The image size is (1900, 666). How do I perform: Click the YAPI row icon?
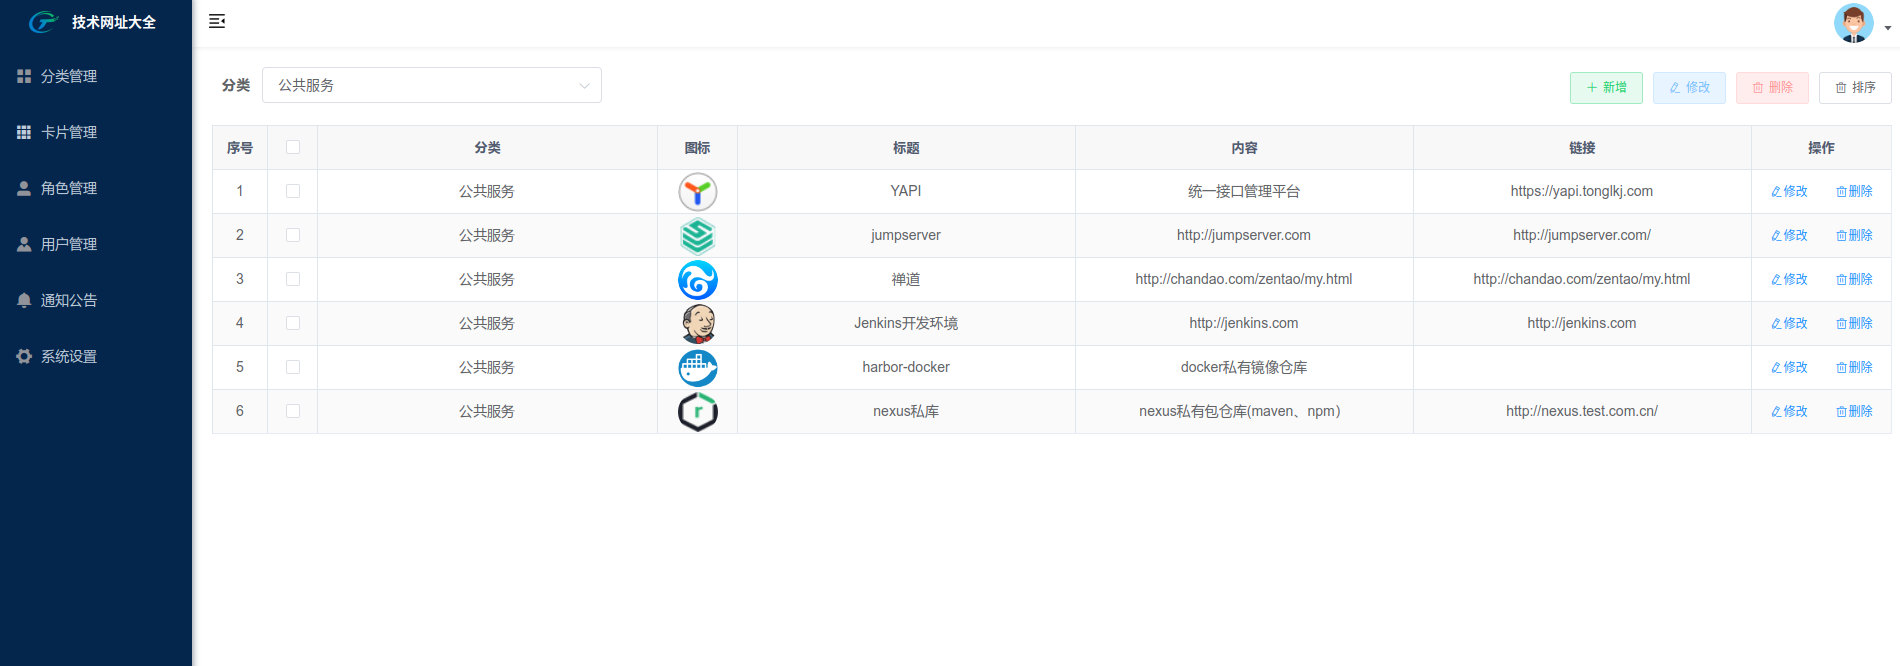click(x=697, y=192)
